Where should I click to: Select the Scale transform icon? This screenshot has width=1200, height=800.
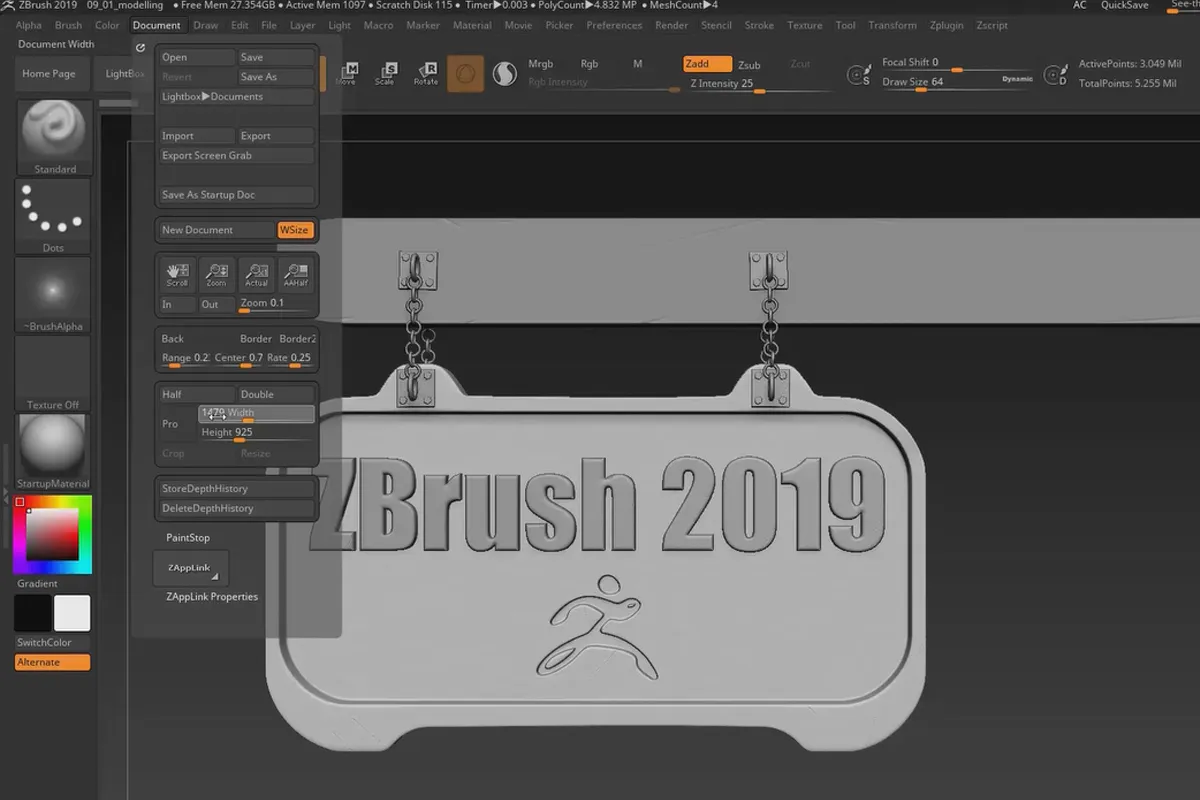click(x=385, y=73)
